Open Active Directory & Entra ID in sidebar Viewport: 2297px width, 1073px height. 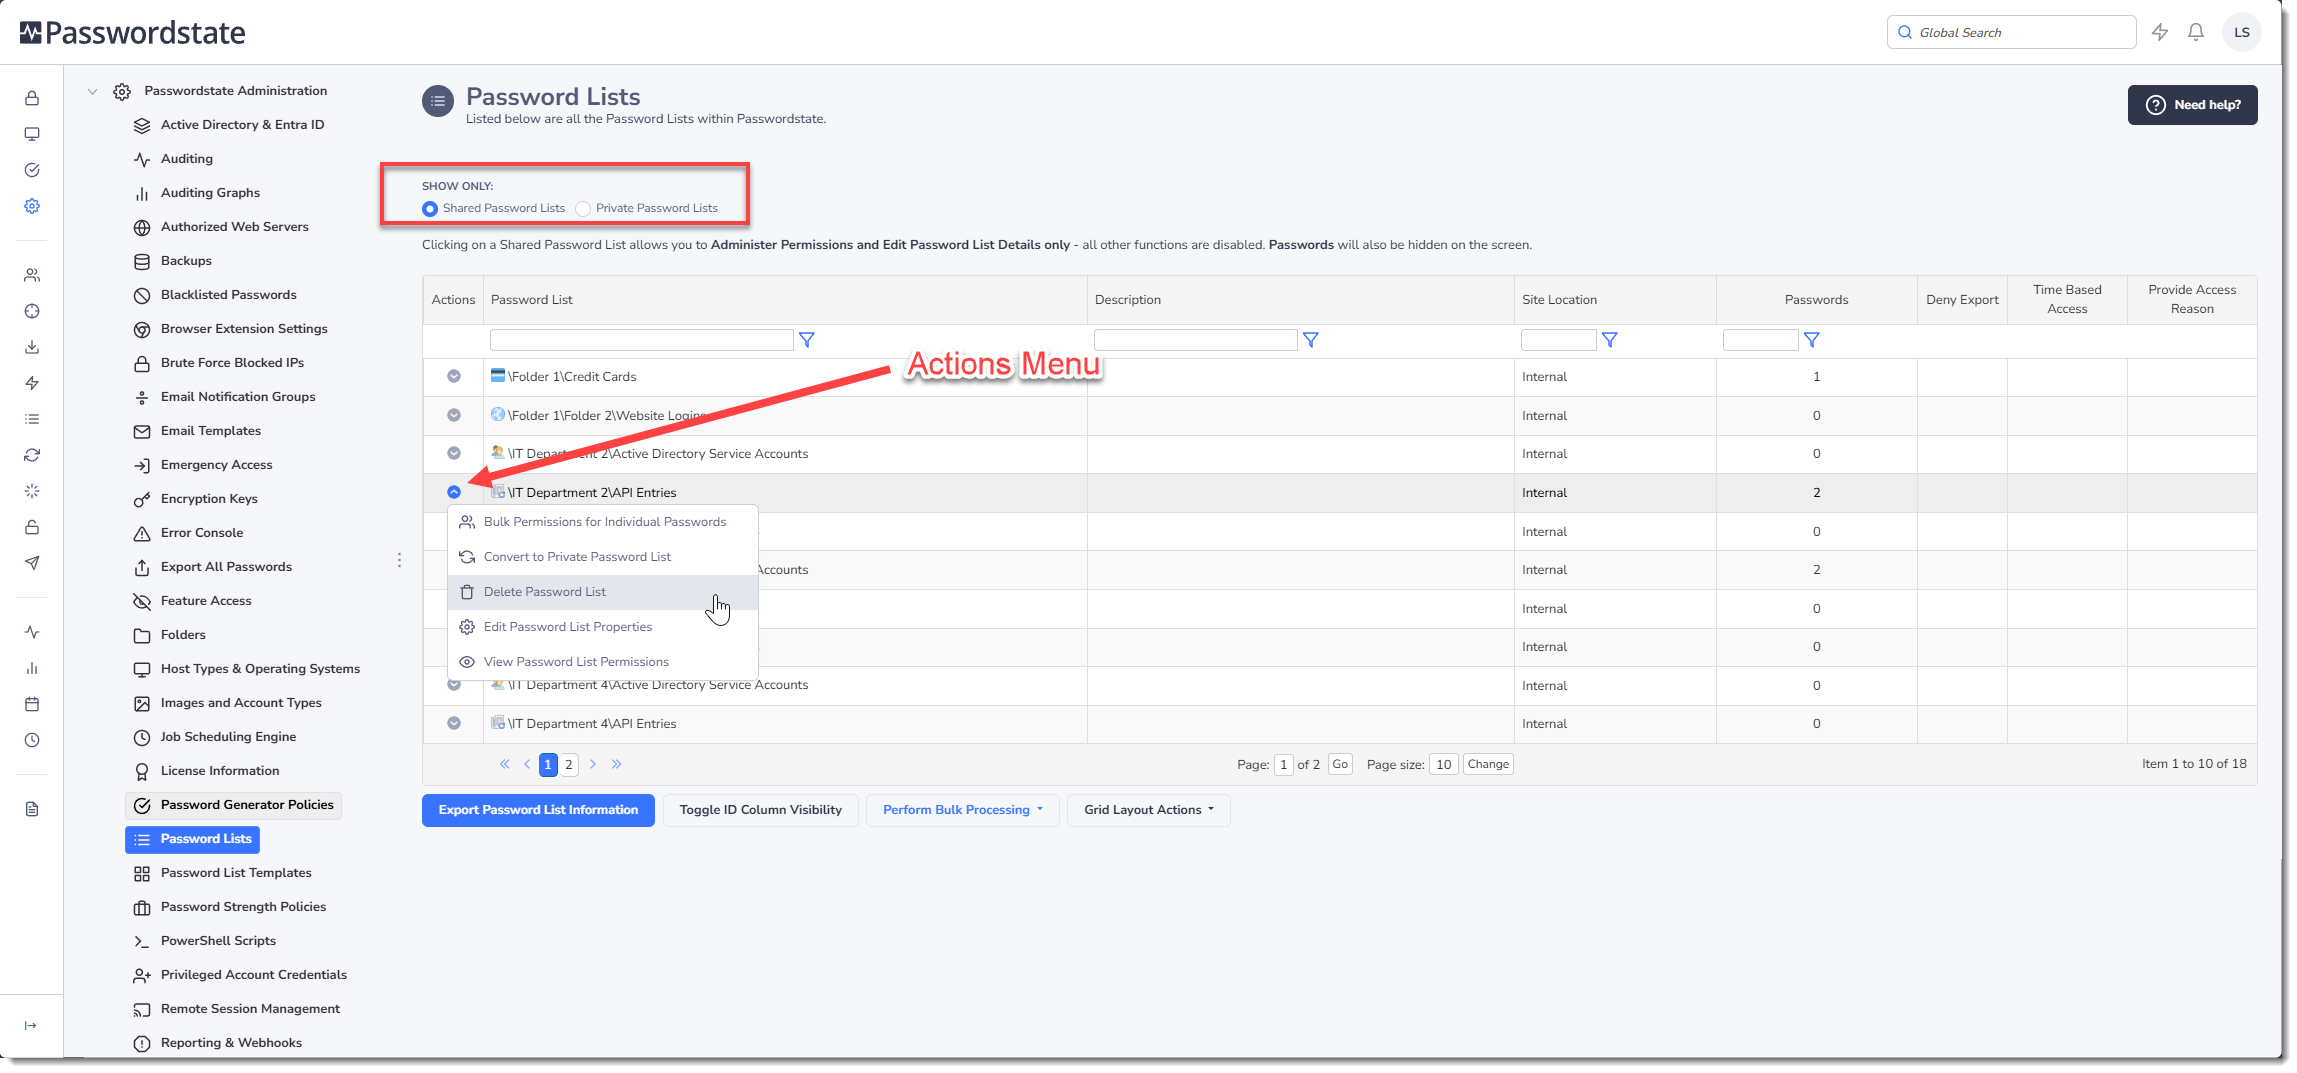tap(242, 125)
